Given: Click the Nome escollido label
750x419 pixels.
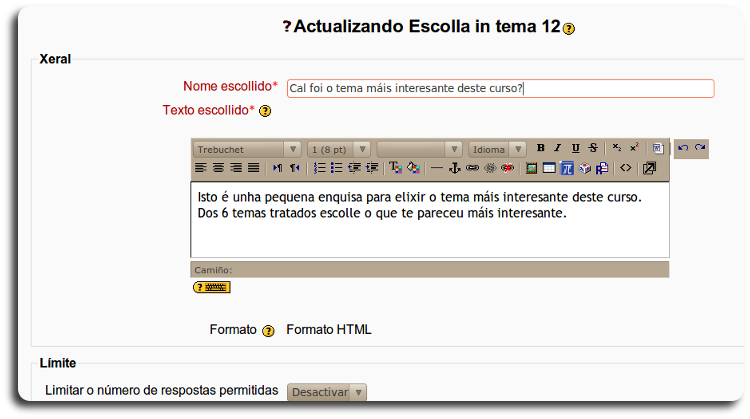Looking at the screenshot, I should coord(230,86).
